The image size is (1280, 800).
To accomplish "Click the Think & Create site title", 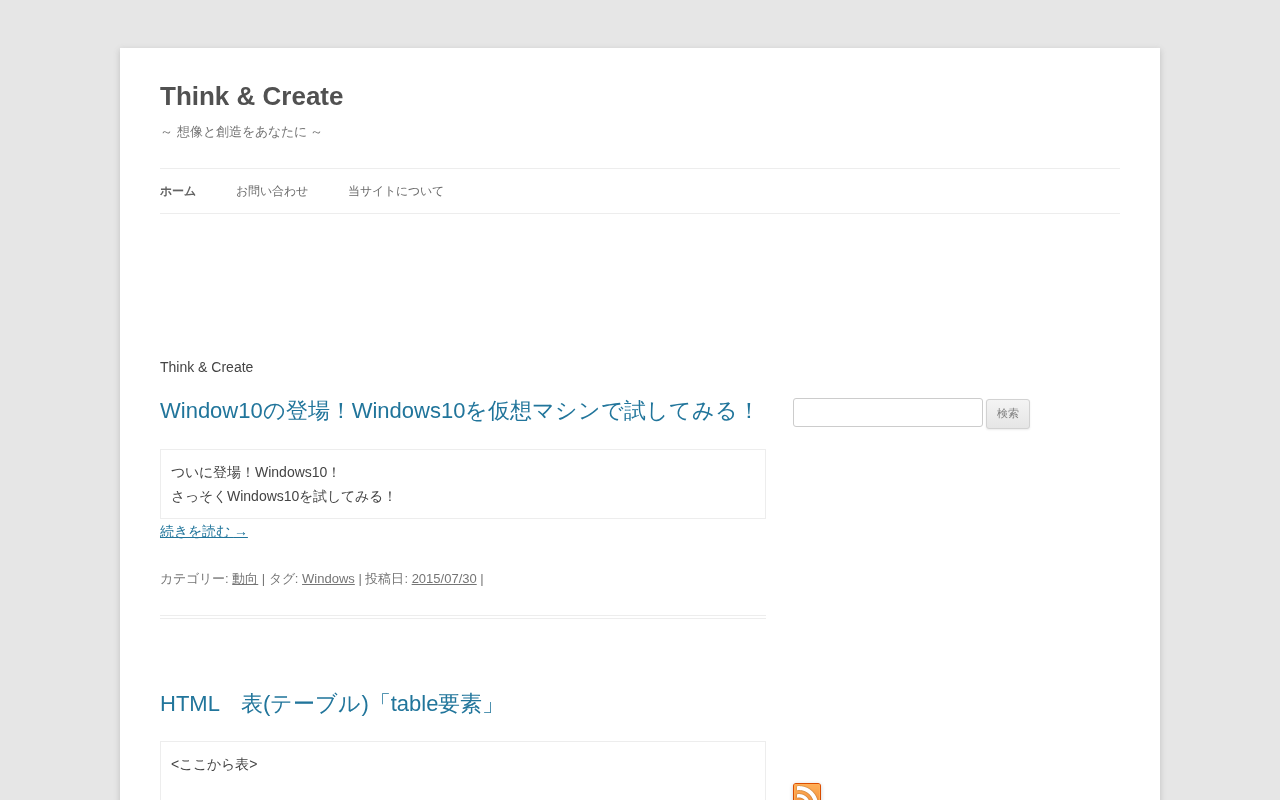I will 251,96.
